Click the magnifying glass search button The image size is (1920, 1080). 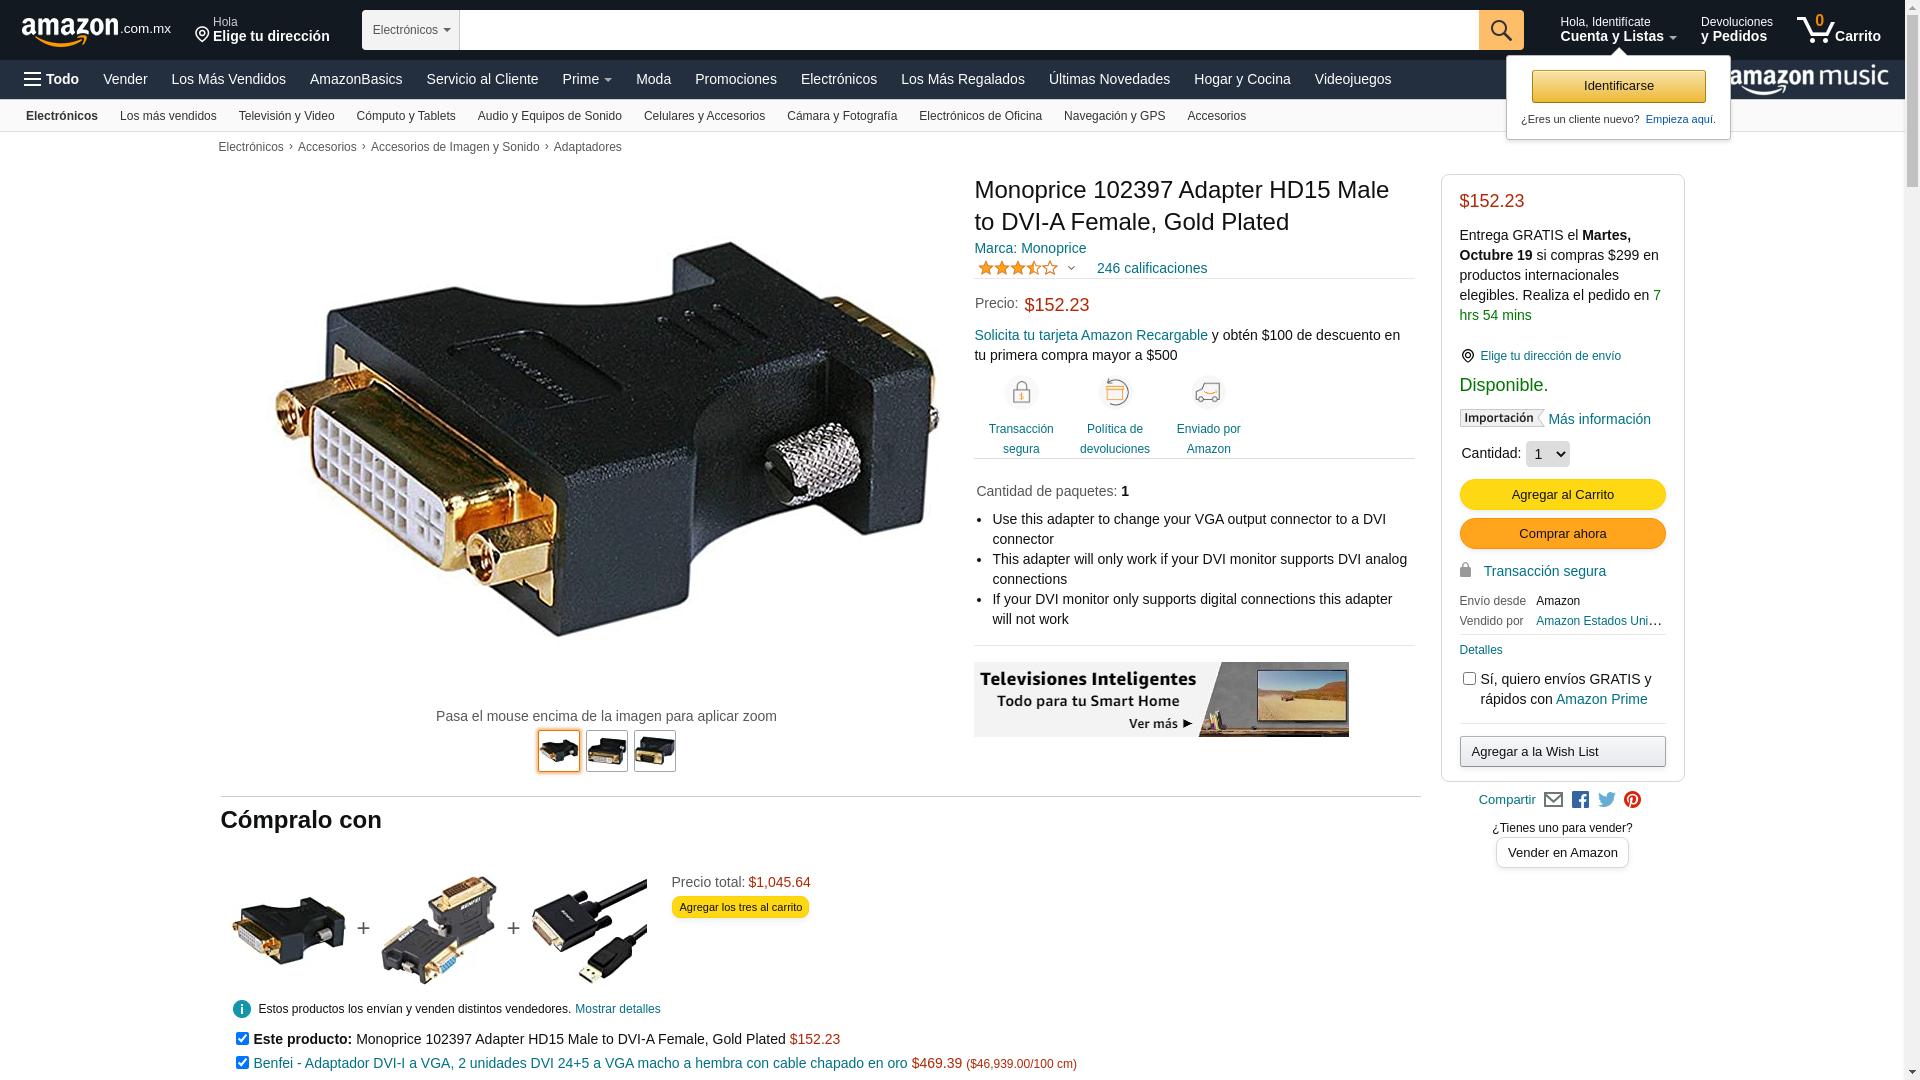click(x=1501, y=30)
